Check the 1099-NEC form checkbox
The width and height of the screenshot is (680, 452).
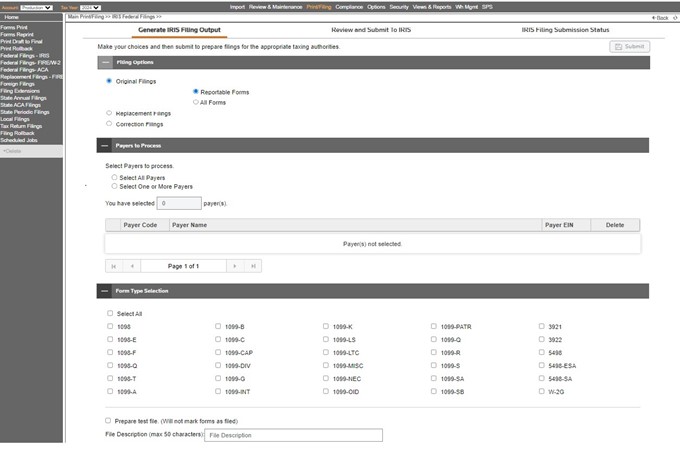click(x=326, y=379)
